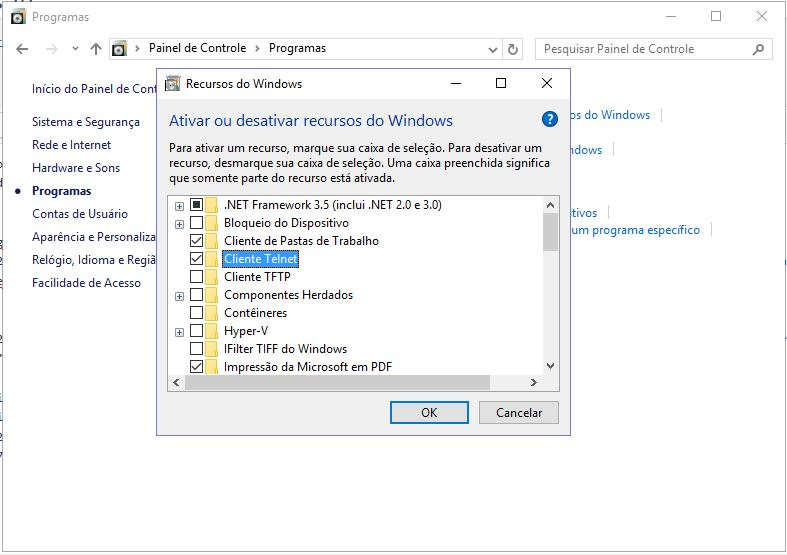The image size is (787, 555).
Task: Click the Control Panel icon in address bar
Action: click(120, 48)
